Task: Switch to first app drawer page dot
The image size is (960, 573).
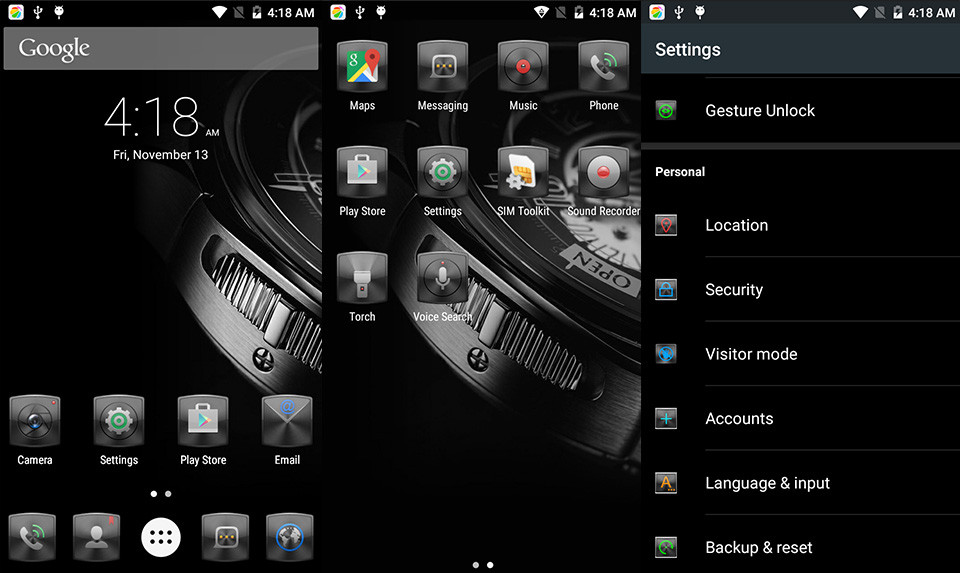Action: click(476, 565)
